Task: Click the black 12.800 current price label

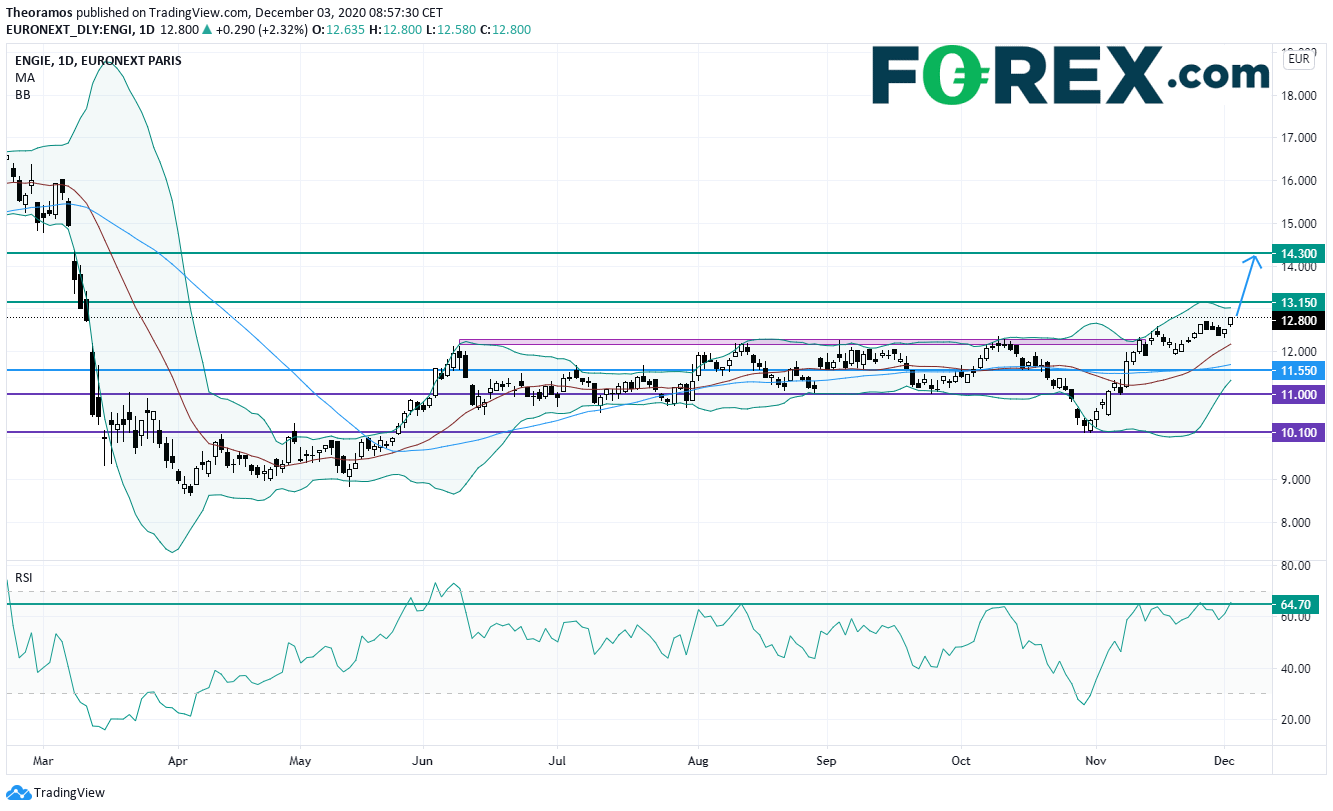Action: pos(1297,321)
